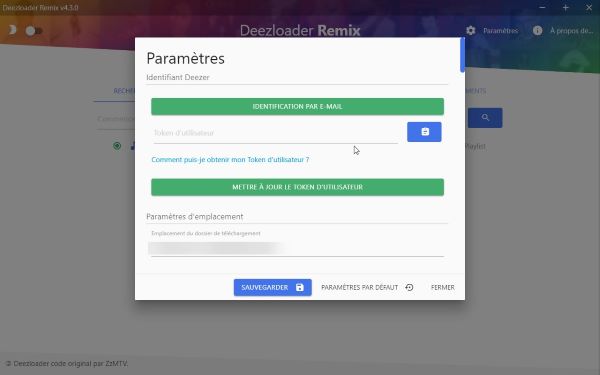Viewport: 600px width, 375px height.
Task: Select the Recherche tab behind dialog
Action: [x=124, y=91]
